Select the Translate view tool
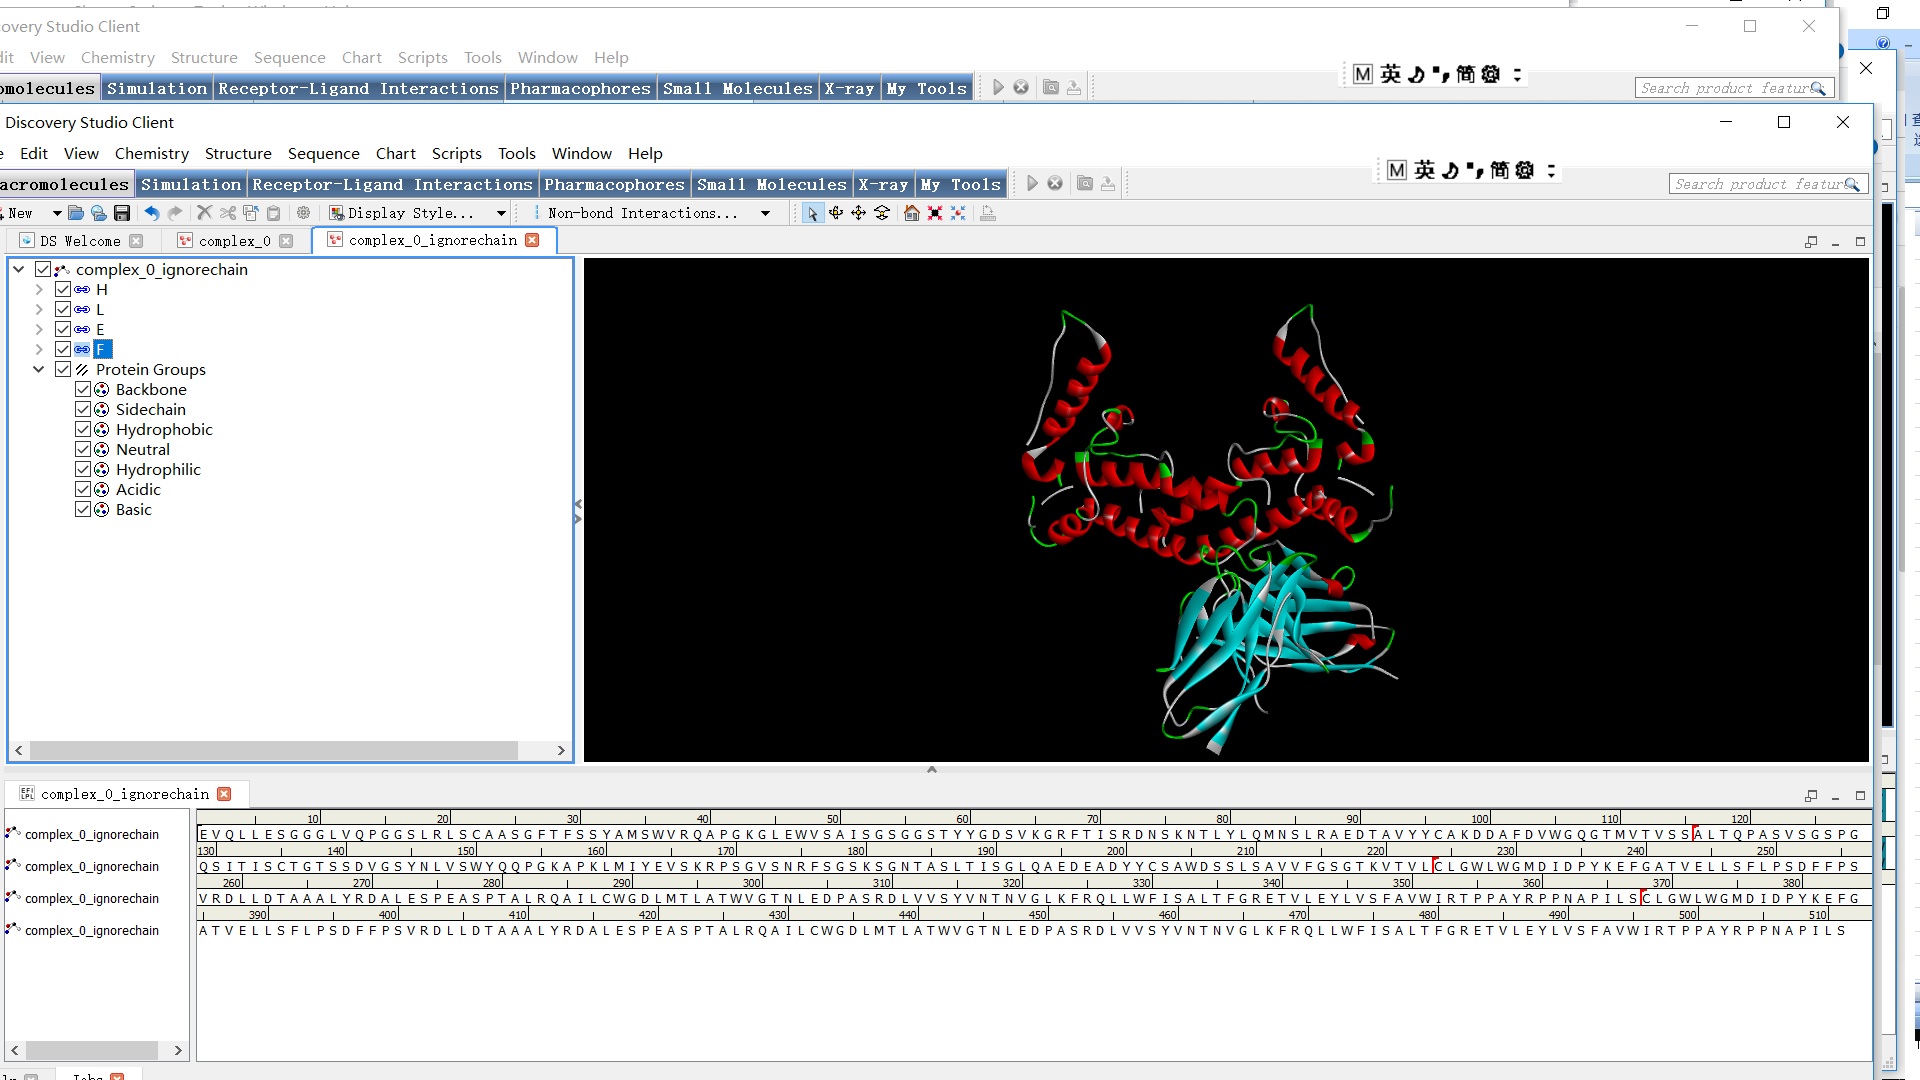The height and width of the screenshot is (1080, 1920). point(858,213)
